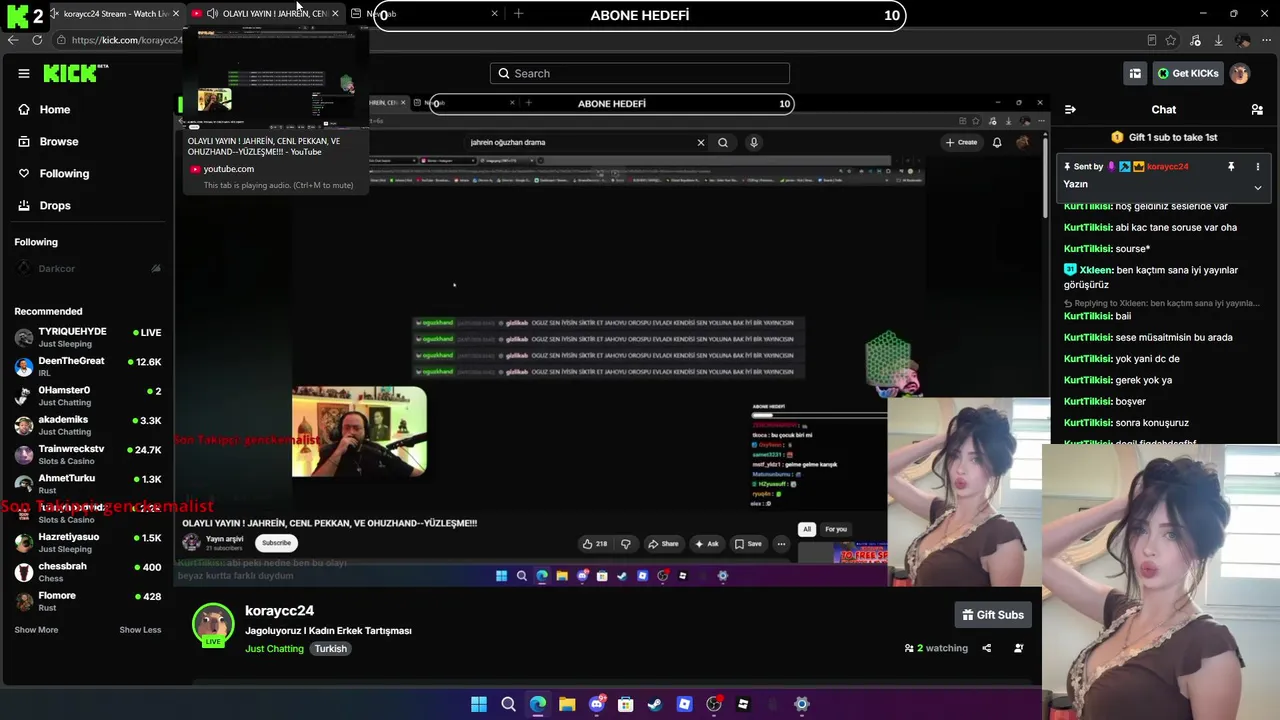
Task: Click the Subscribe button in streamed YouTube
Action: tap(276, 543)
